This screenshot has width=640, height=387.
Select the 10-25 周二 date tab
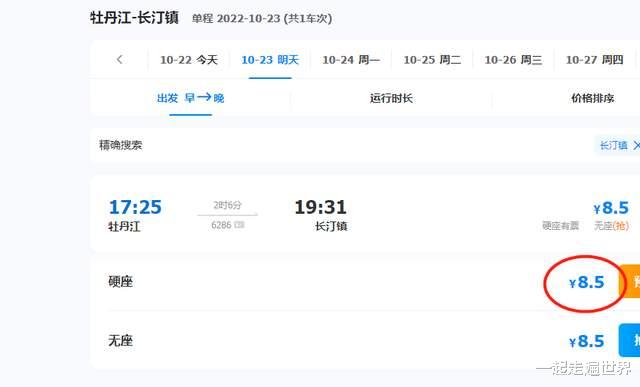point(432,60)
